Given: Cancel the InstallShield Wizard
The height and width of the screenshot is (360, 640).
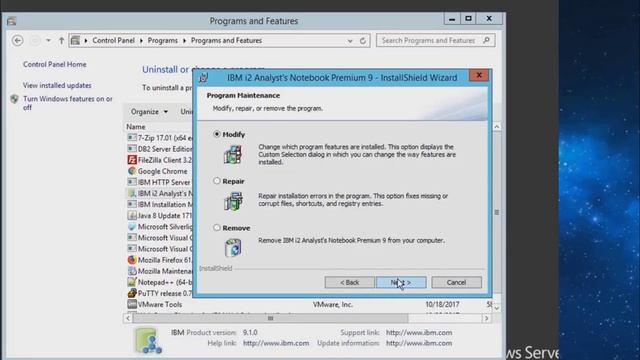Looking at the screenshot, I should point(456,282).
